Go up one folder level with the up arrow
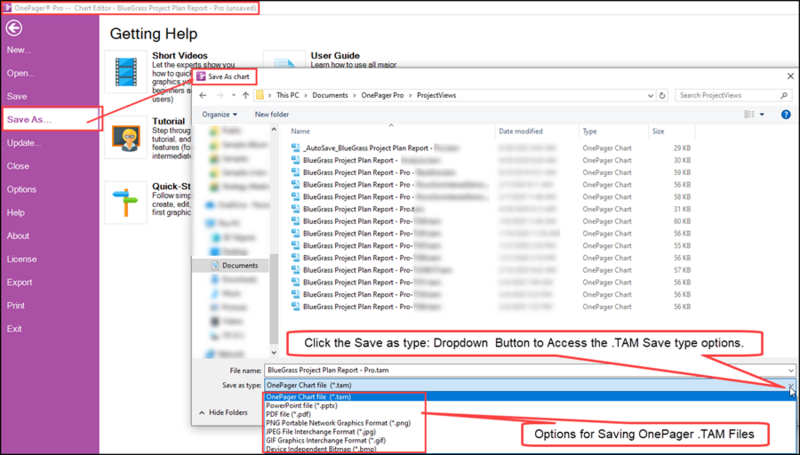 pyautogui.click(x=245, y=95)
